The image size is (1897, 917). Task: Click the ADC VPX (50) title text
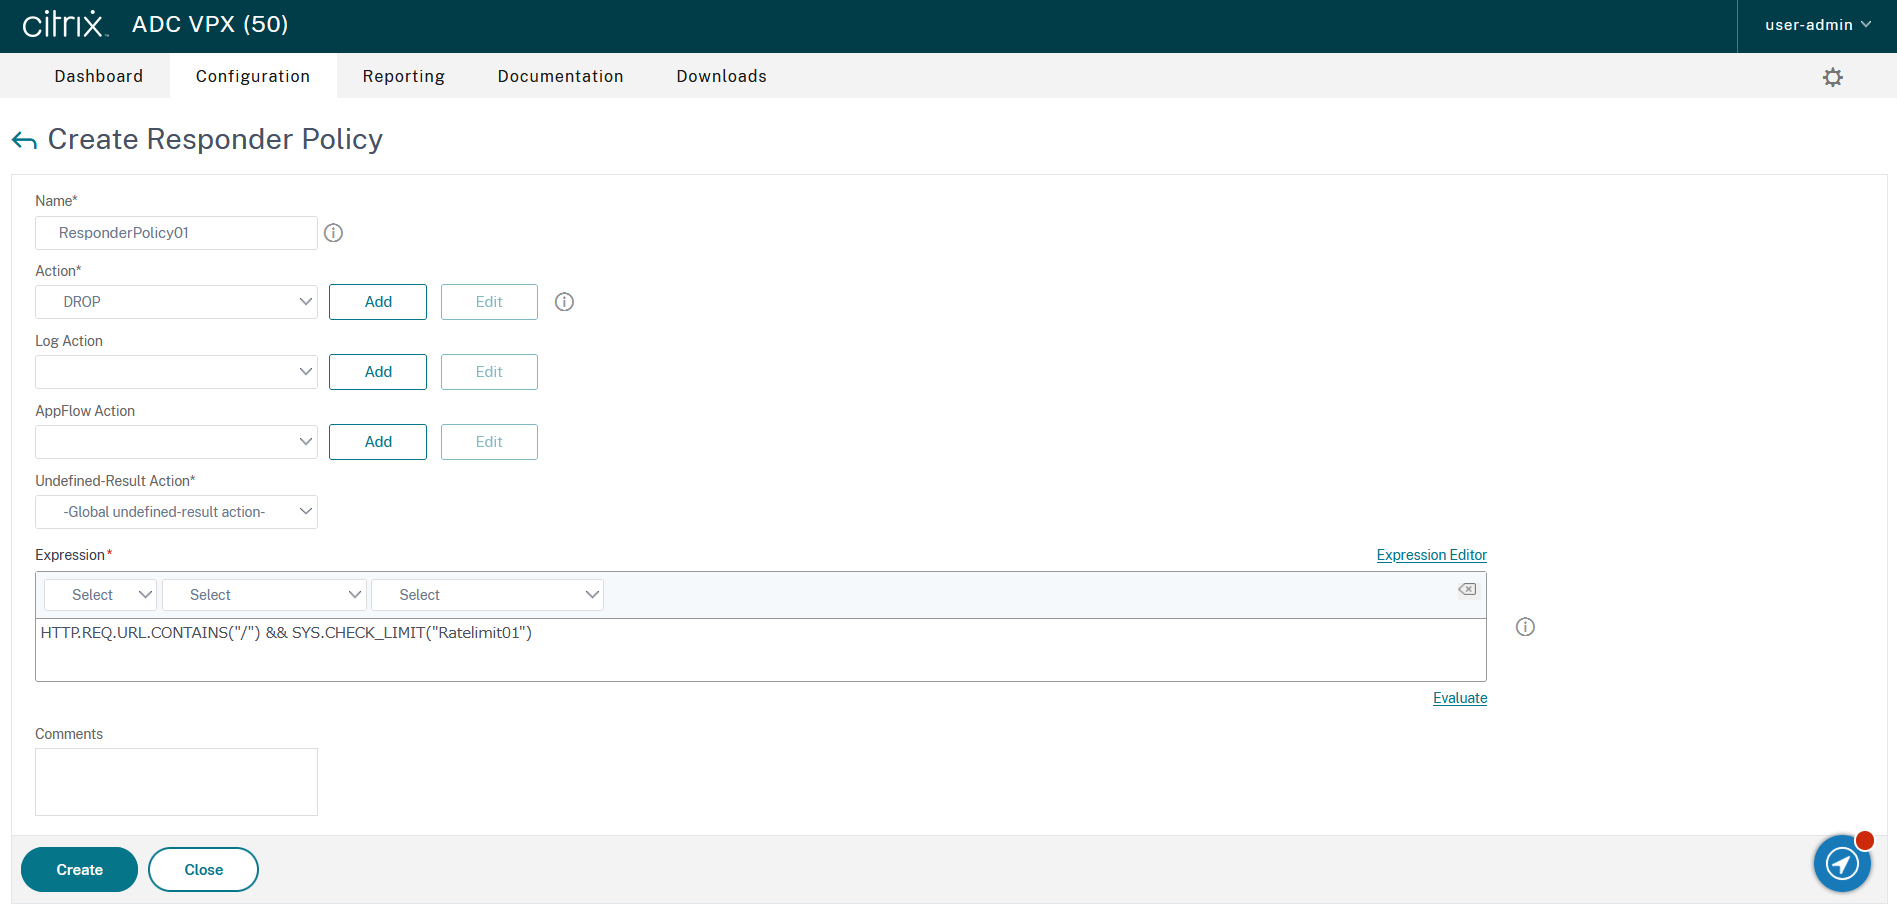tap(210, 24)
